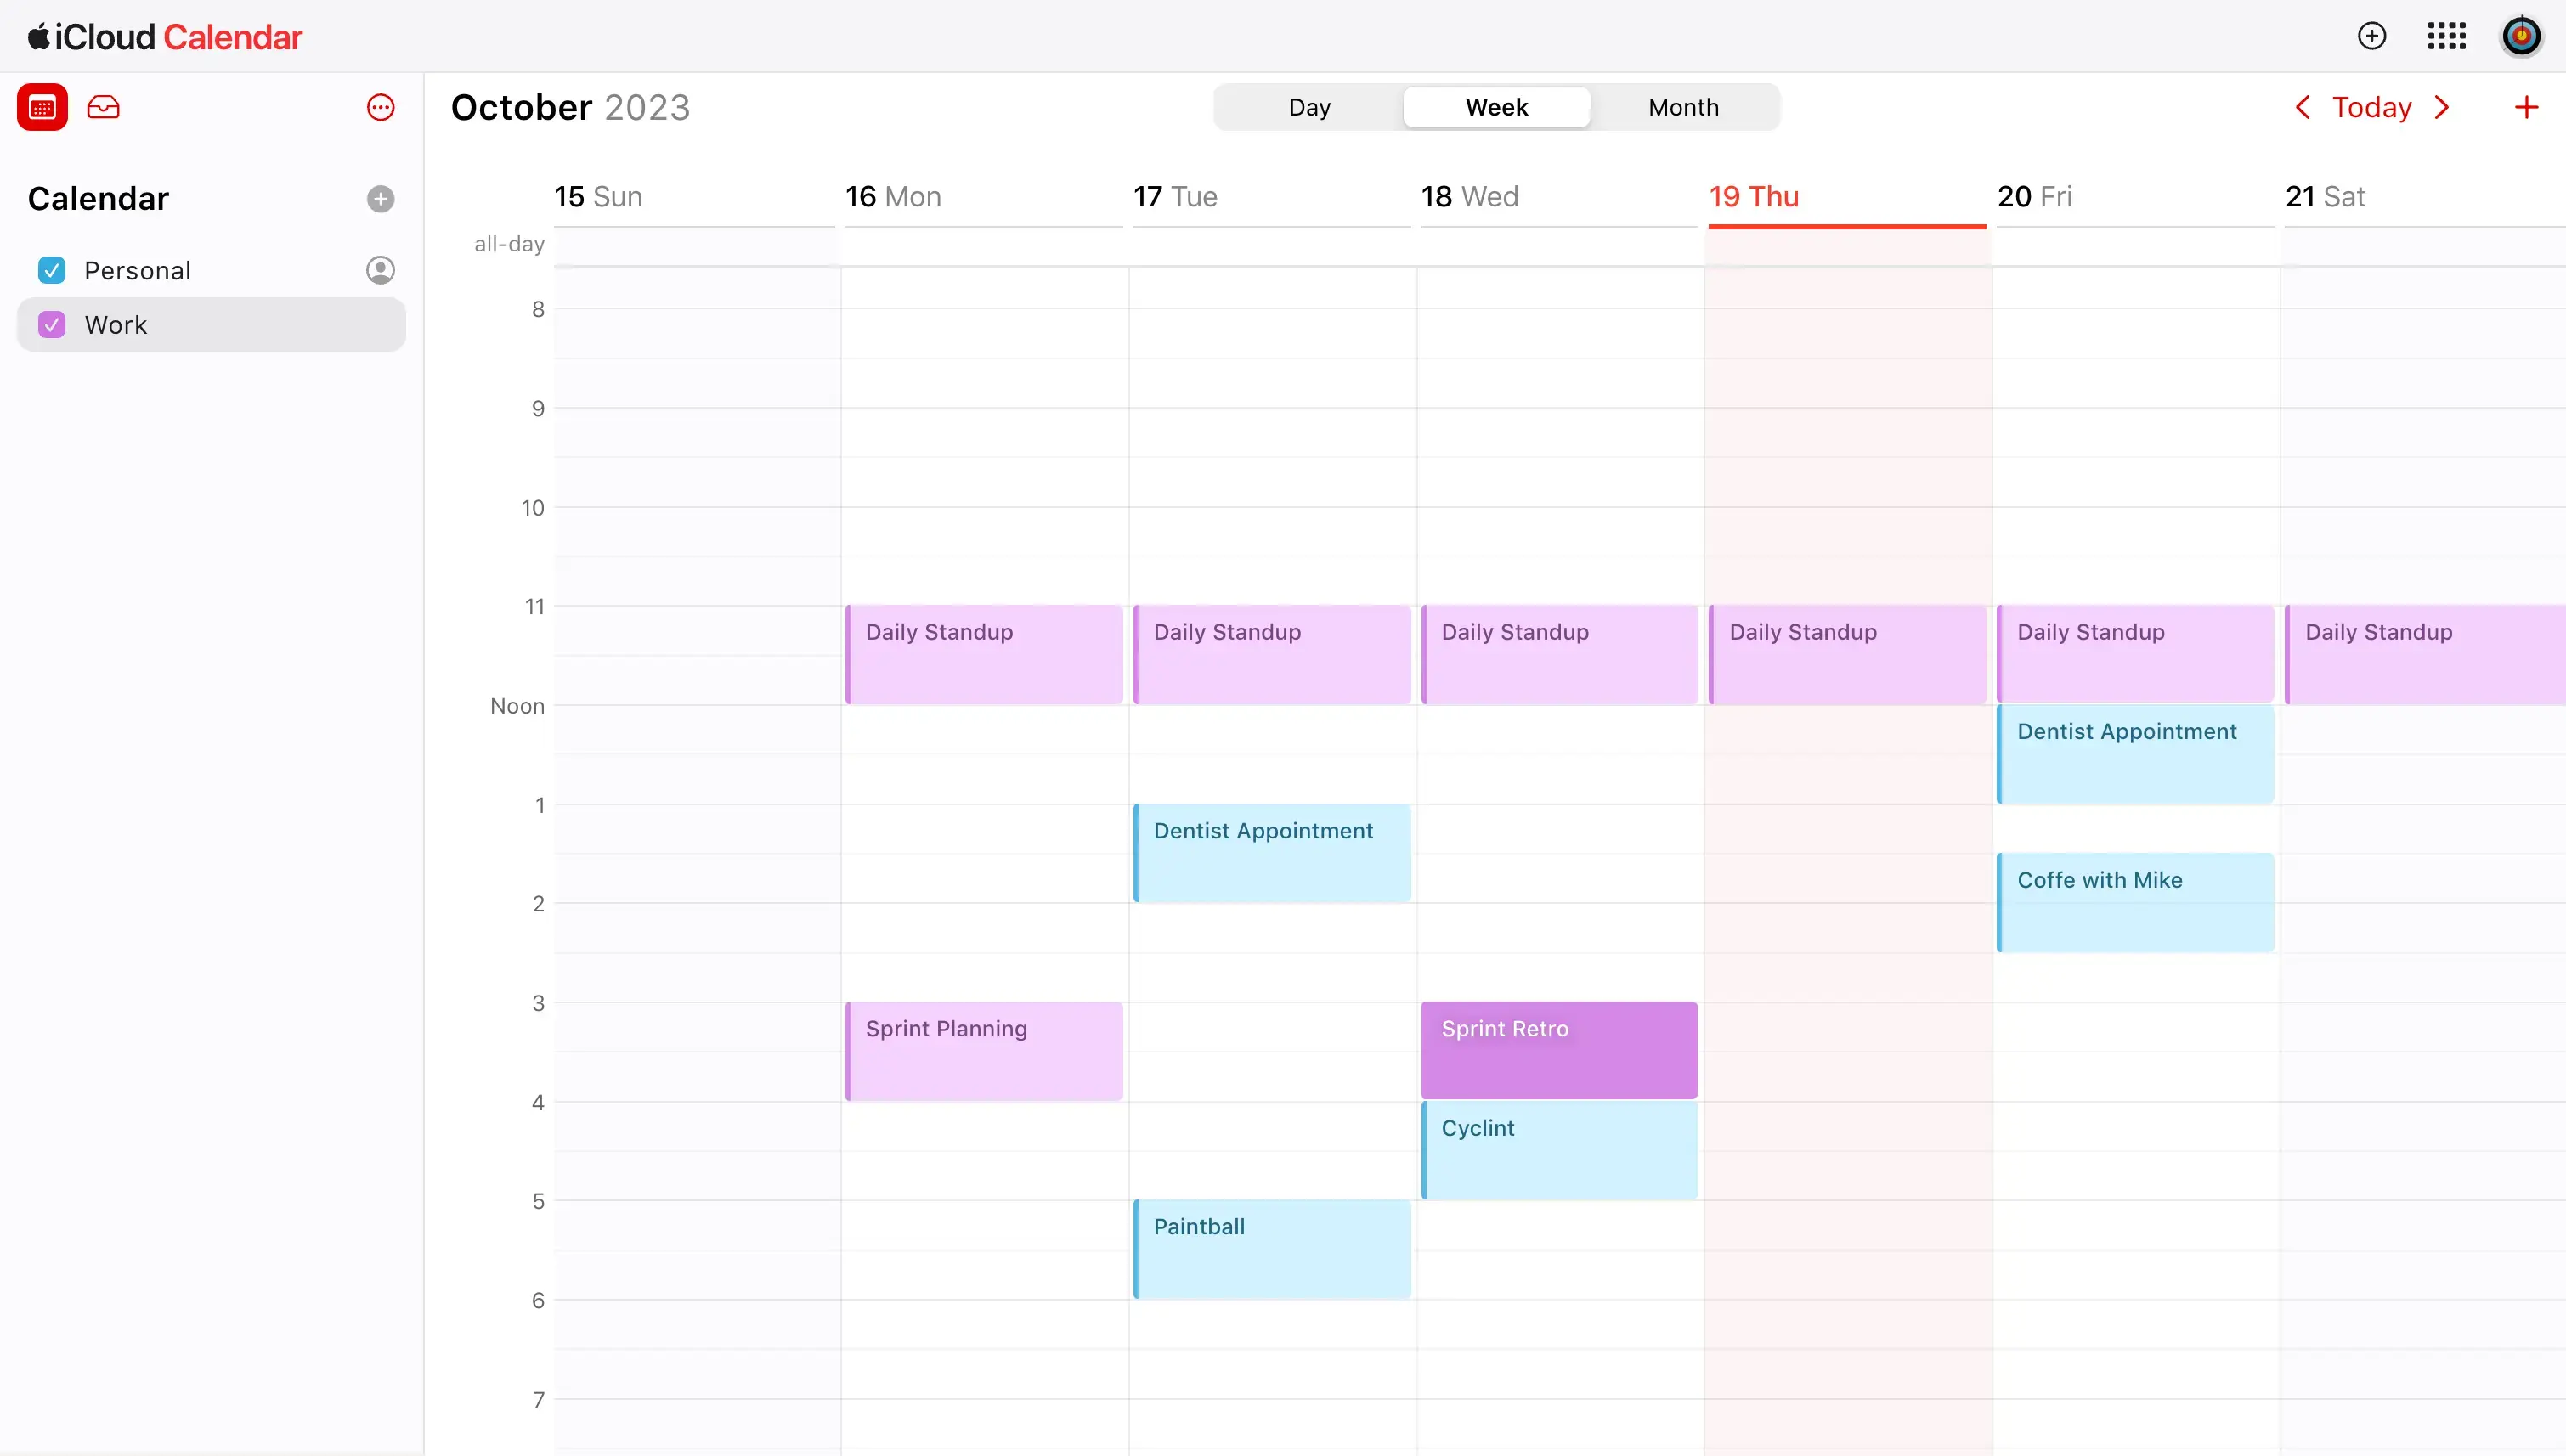Viewport: 2566px width, 1456px height.
Task: Expand the Calendar sidebar section header
Action: tap(97, 197)
